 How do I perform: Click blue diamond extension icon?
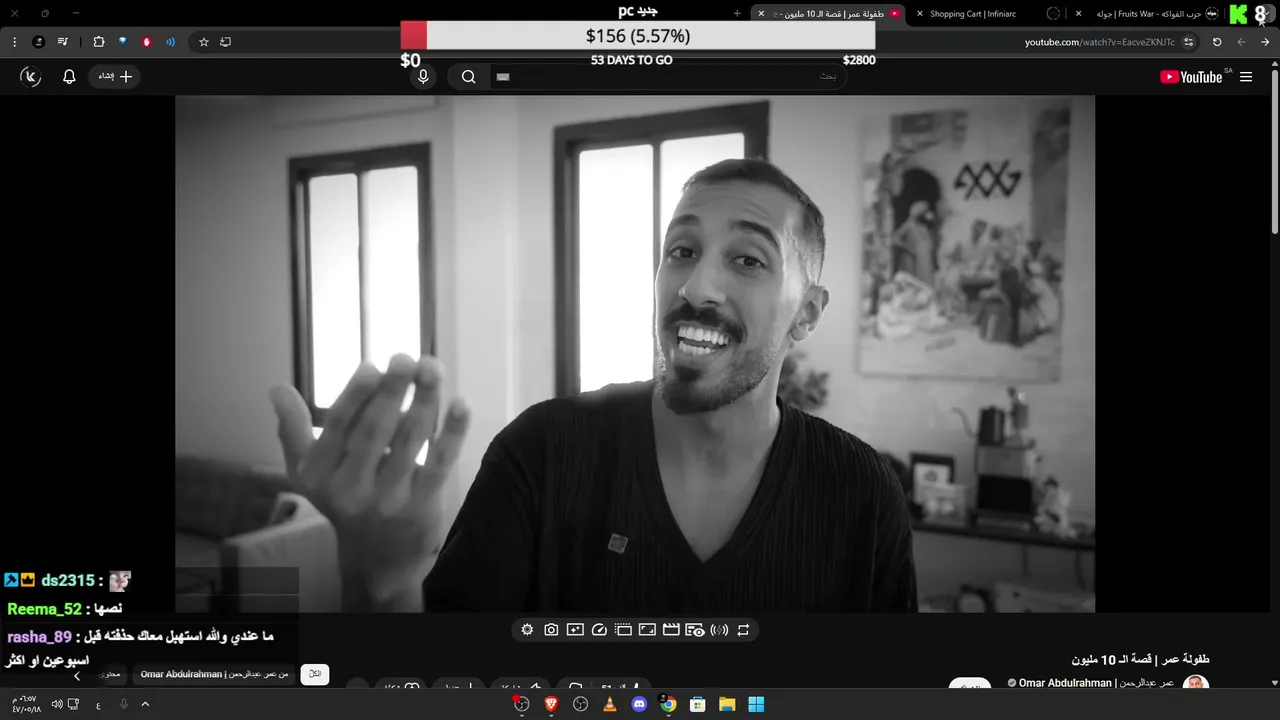click(x=123, y=42)
